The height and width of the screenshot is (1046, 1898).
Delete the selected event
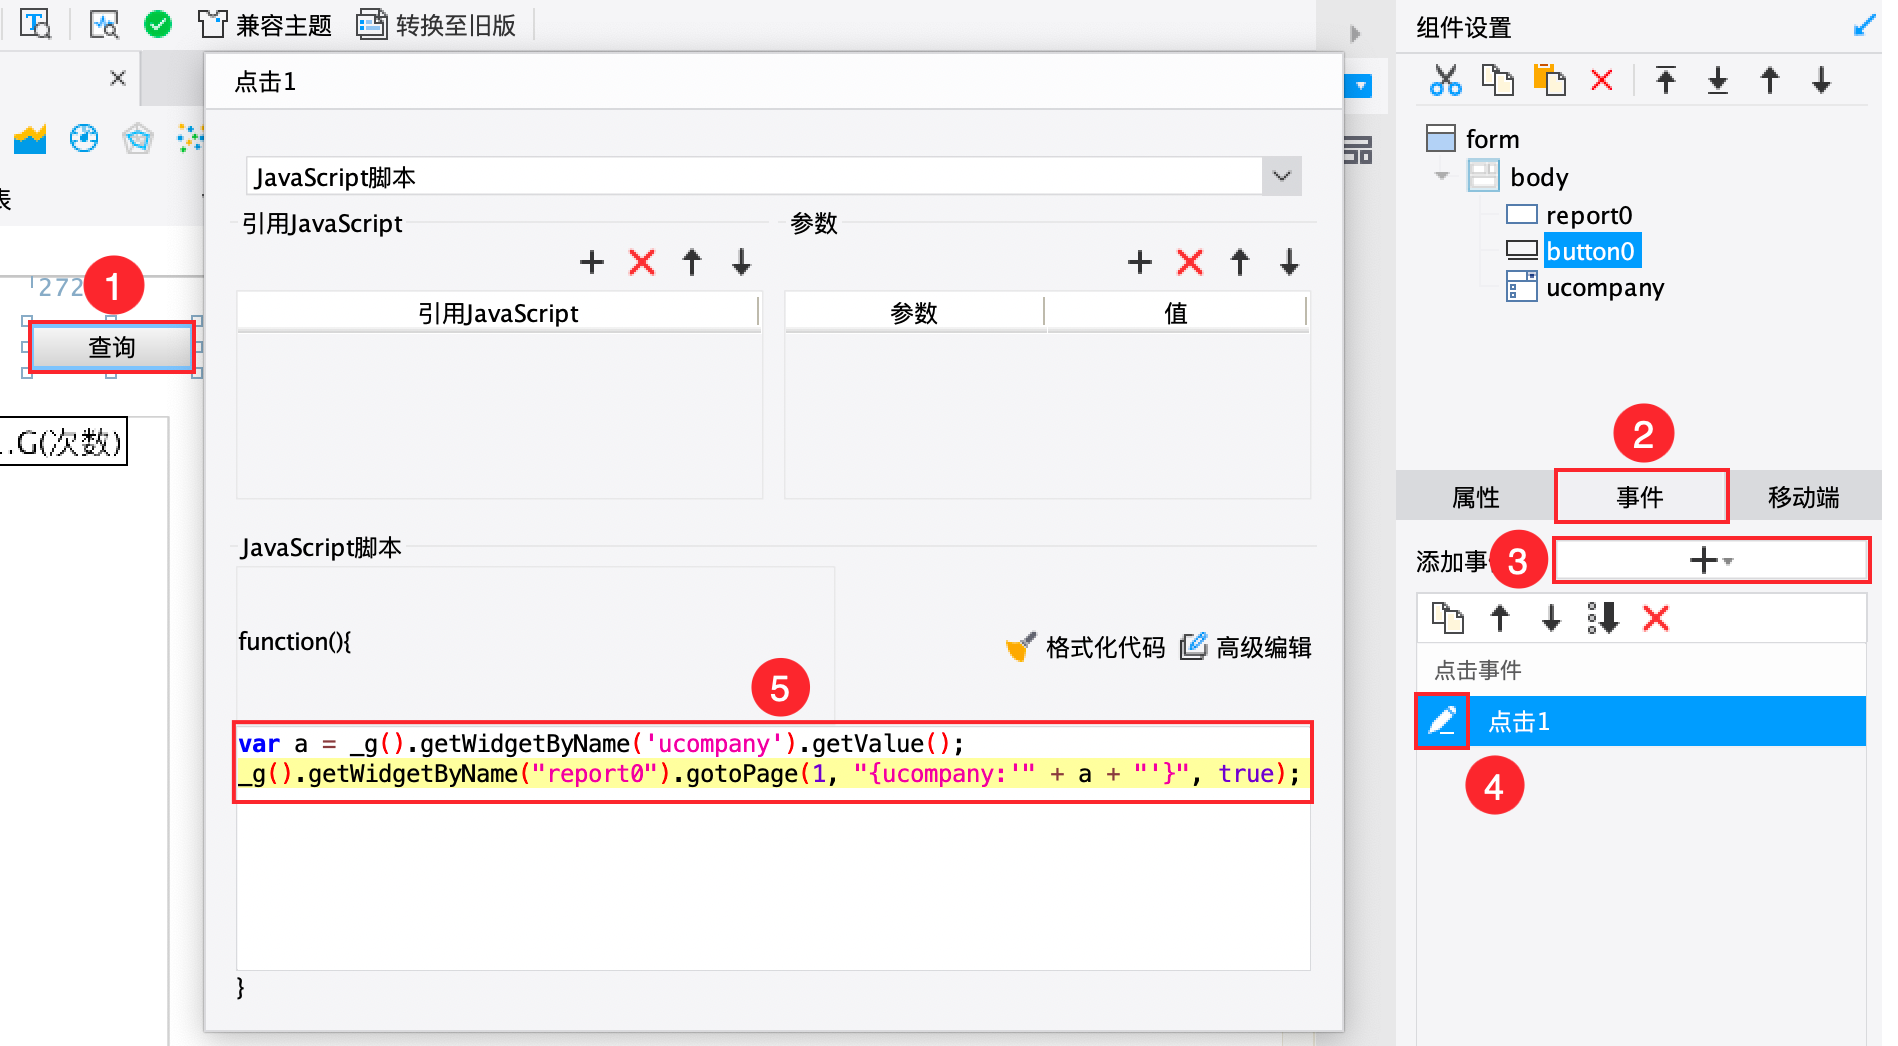click(x=1655, y=618)
